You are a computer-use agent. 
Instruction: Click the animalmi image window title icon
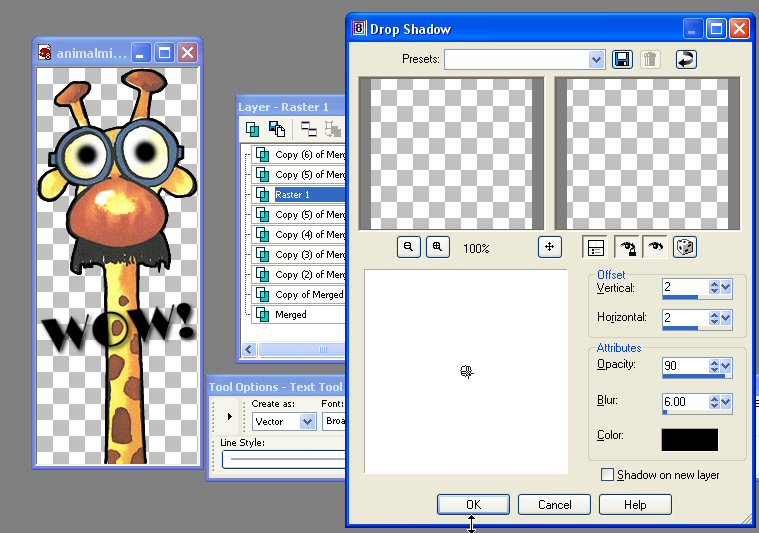45,52
